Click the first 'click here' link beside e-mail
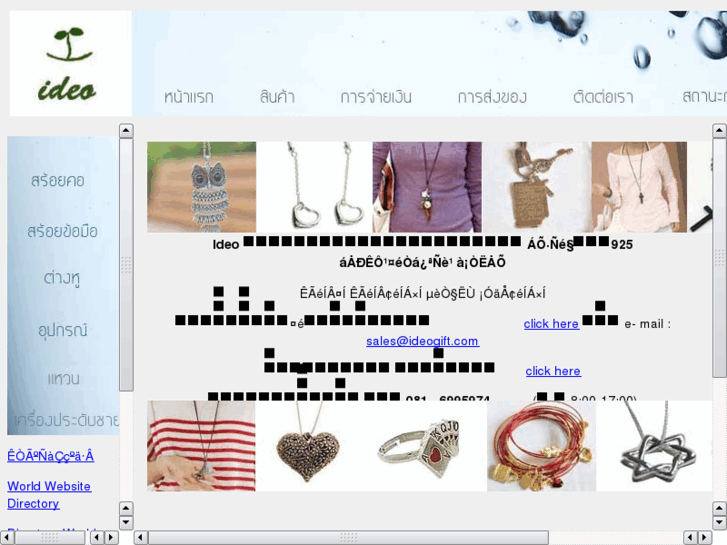The width and height of the screenshot is (727, 545). [551, 324]
